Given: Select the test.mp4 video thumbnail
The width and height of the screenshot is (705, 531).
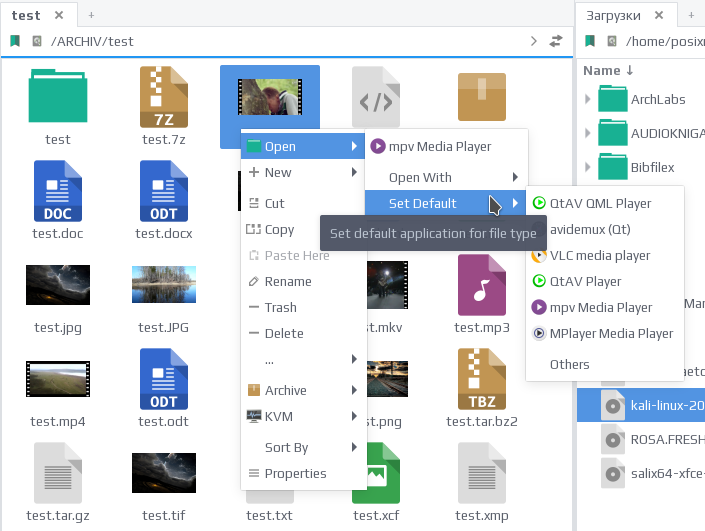Looking at the screenshot, I should point(58,379).
